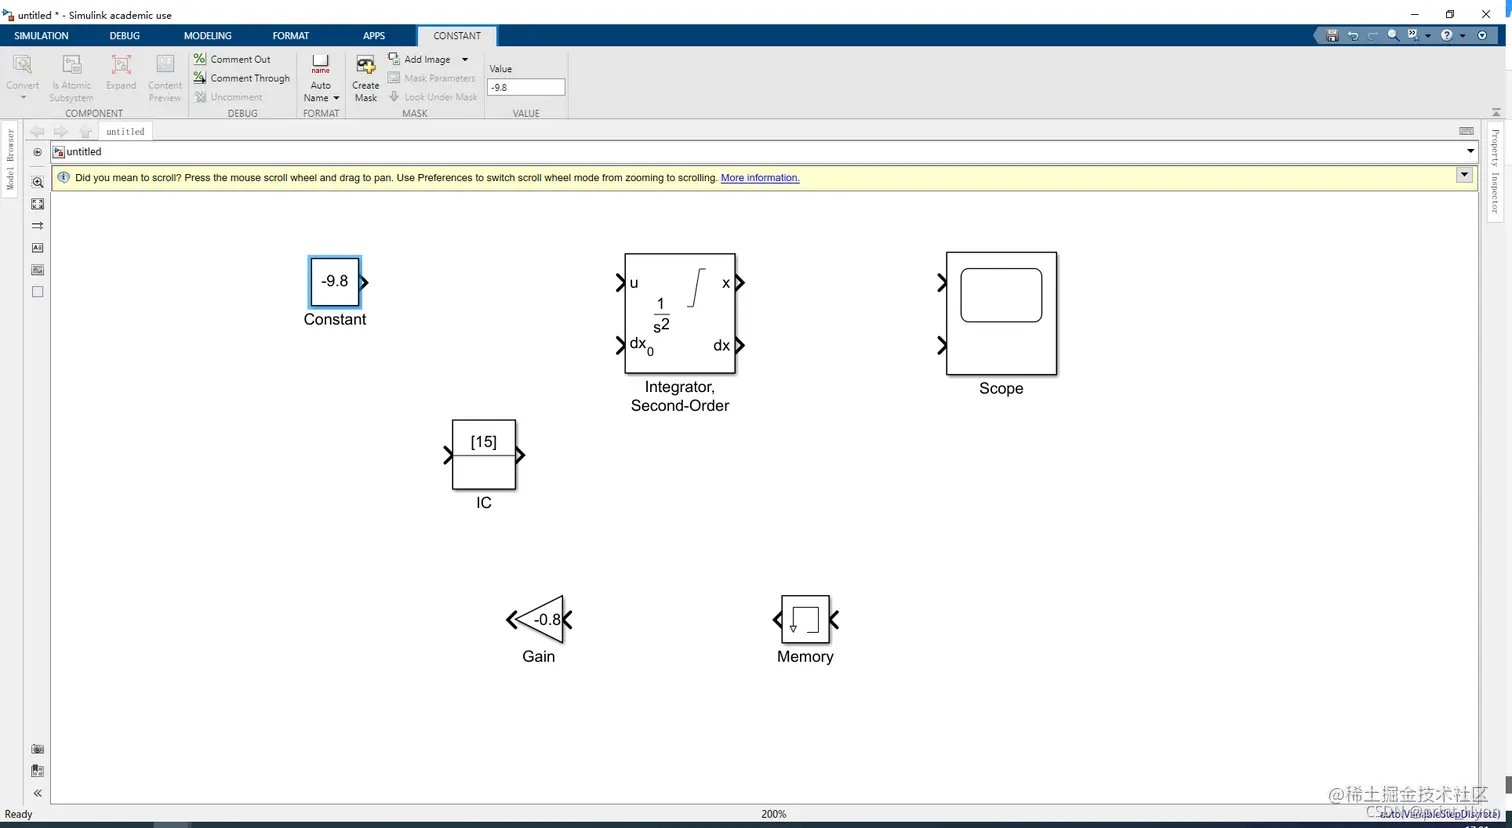Click the info icon in the notification bar
This screenshot has height=828, width=1512.
(64, 177)
